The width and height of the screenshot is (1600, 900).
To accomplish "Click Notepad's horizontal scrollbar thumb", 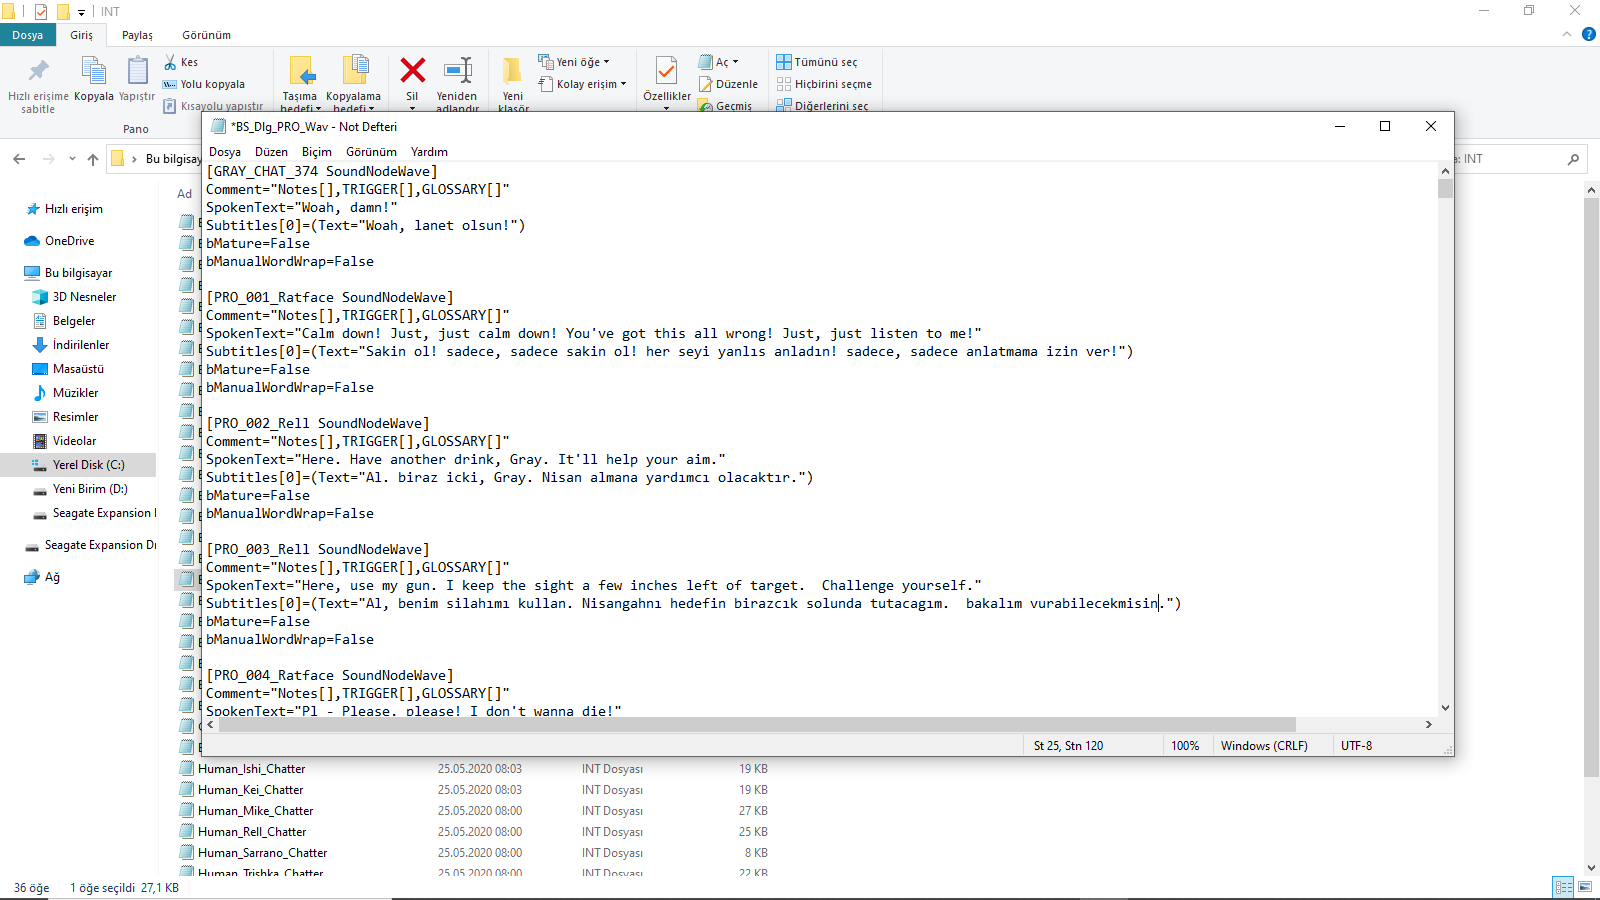I will click(x=756, y=725).
